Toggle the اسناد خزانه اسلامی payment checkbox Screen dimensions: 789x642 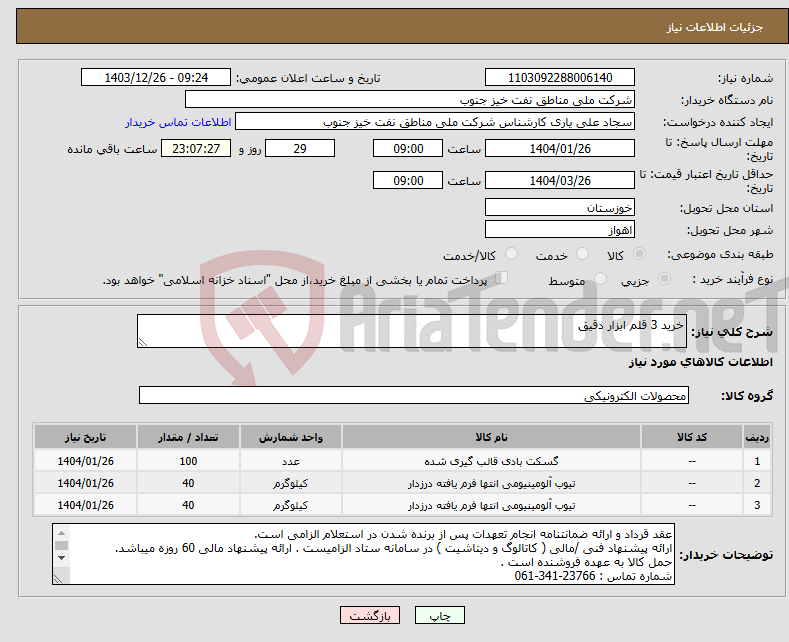[502, 277]
